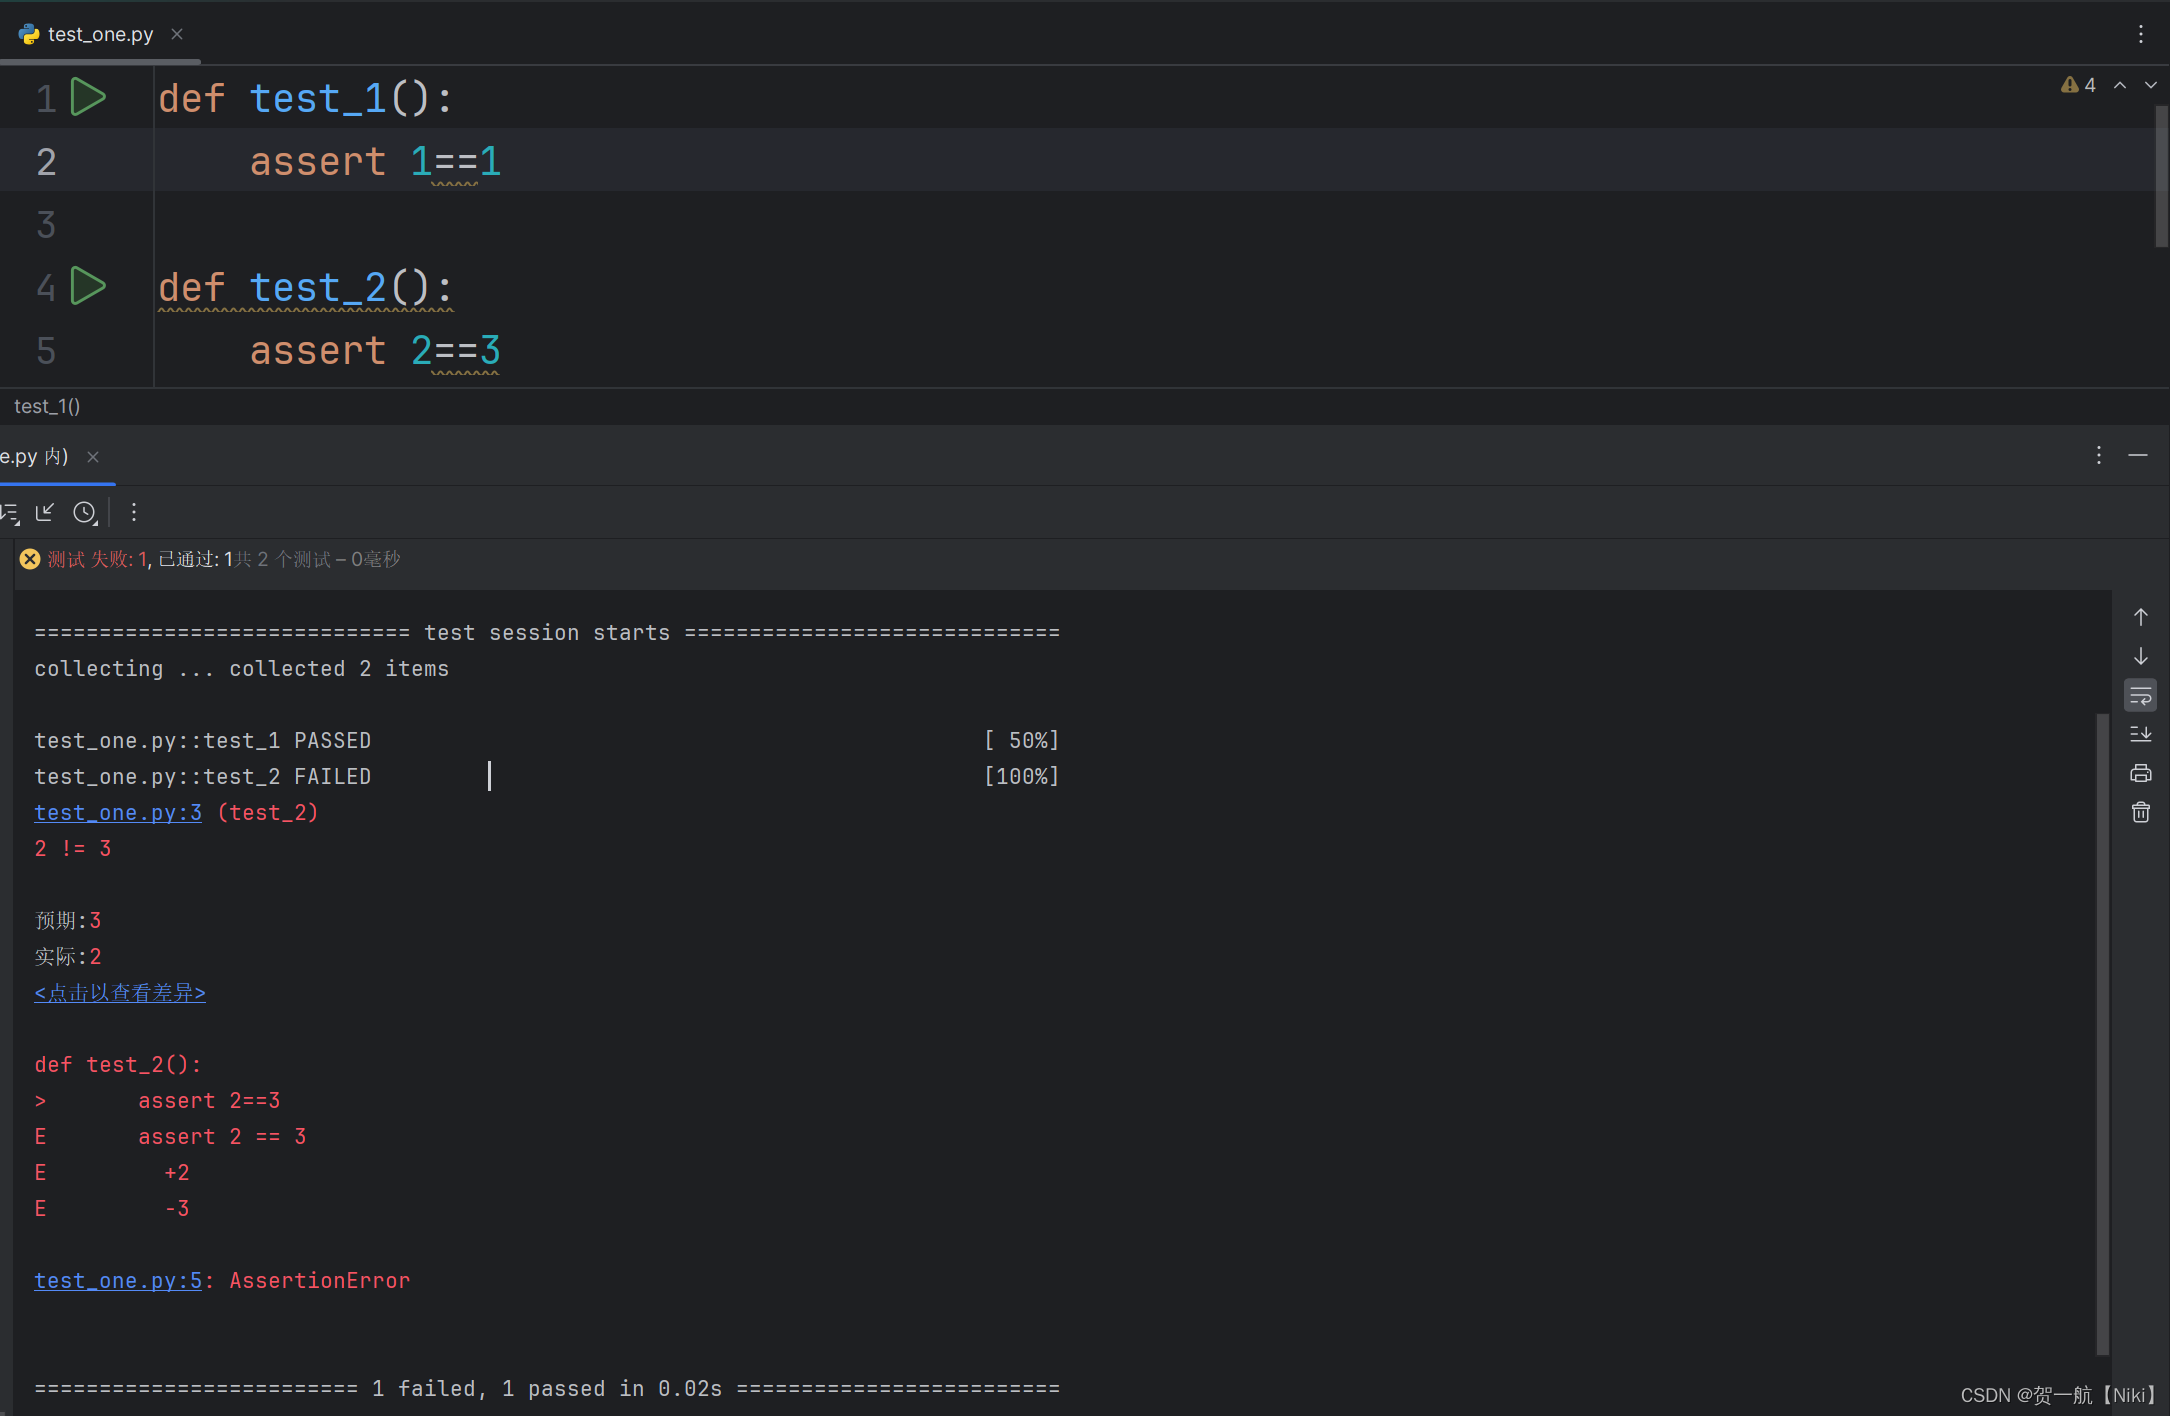This screenshot has width=2170, height=1416.
Task: Click the 'assert 1==1' code line
Action: pyautogui.click(x=375, y=162)
